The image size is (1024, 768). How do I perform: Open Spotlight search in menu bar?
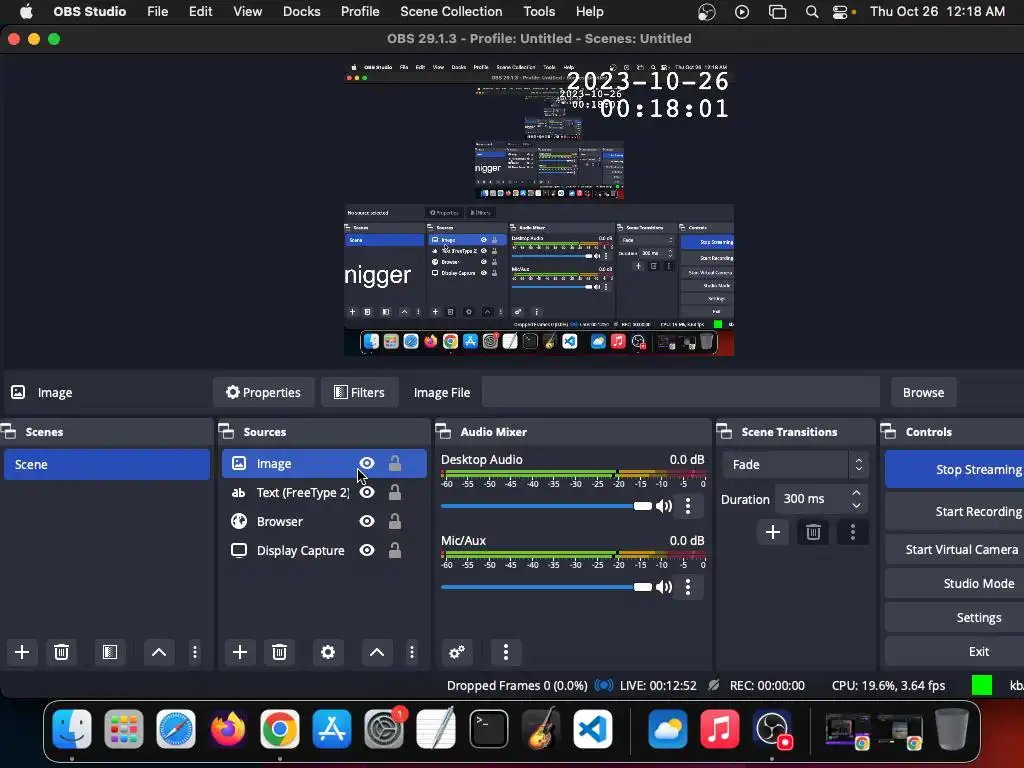tap(811, 12)
